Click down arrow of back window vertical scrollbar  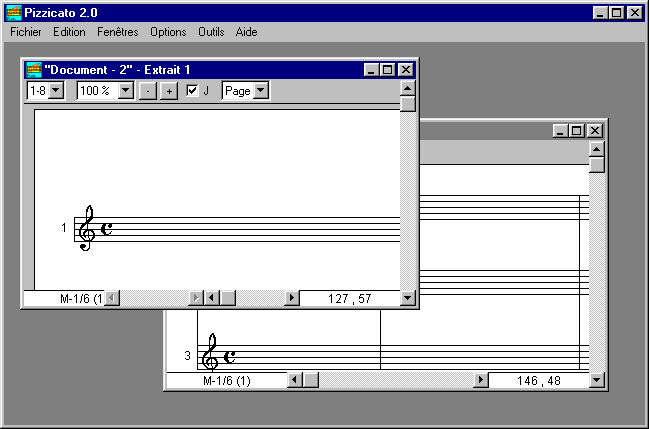[596, 380]
